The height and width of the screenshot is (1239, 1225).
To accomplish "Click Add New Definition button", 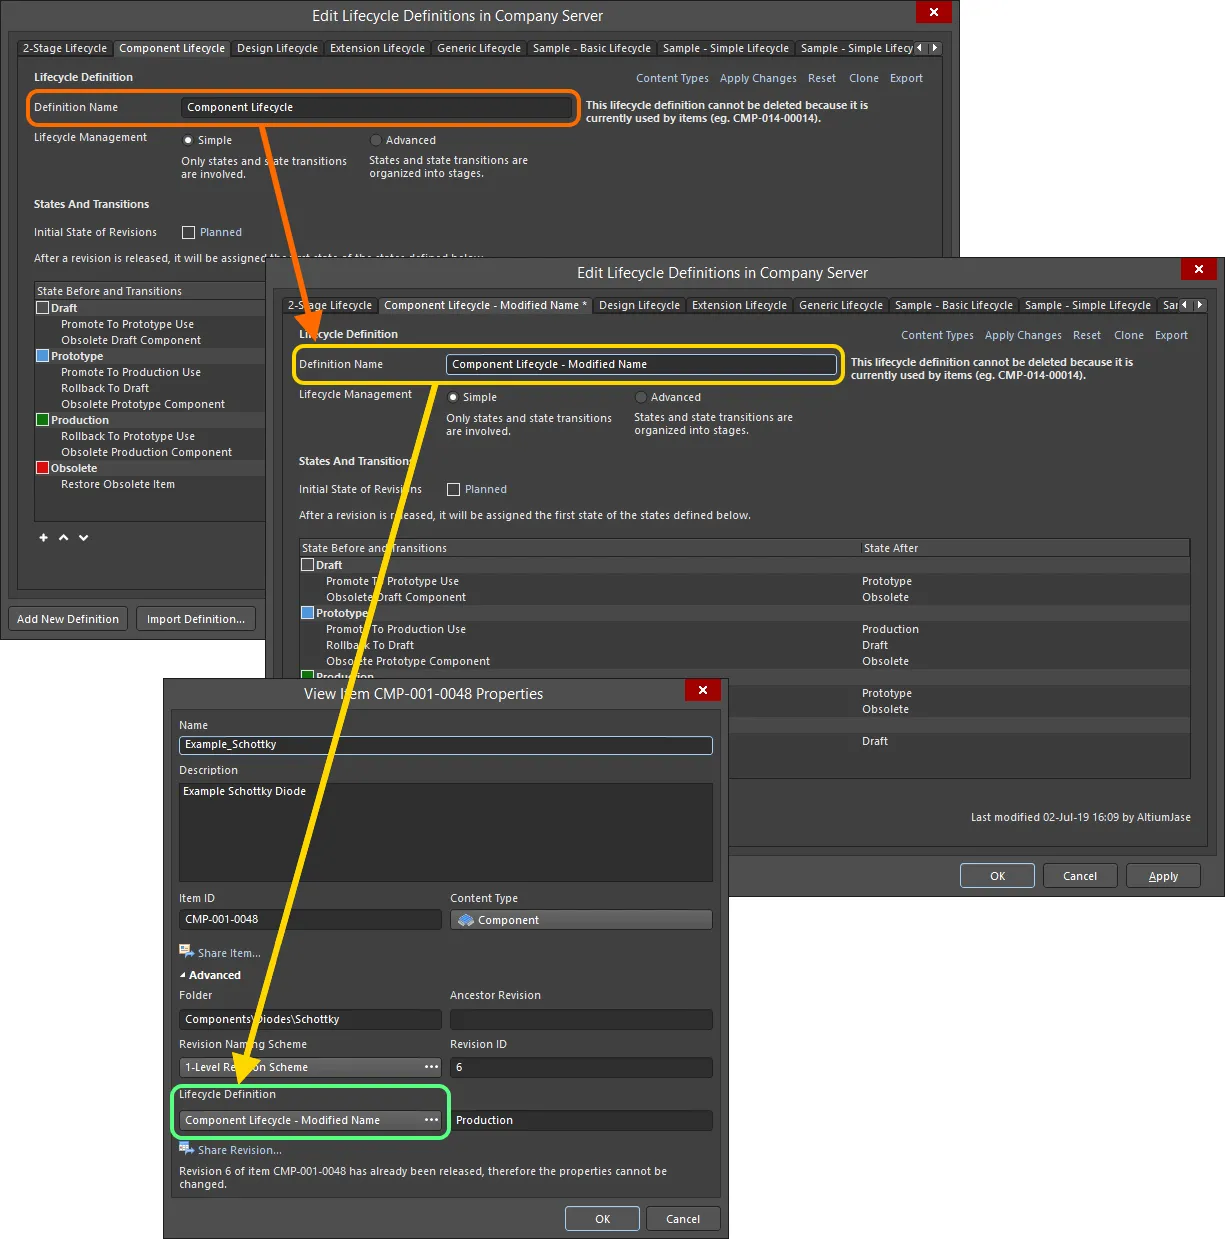I will (68, 619).
